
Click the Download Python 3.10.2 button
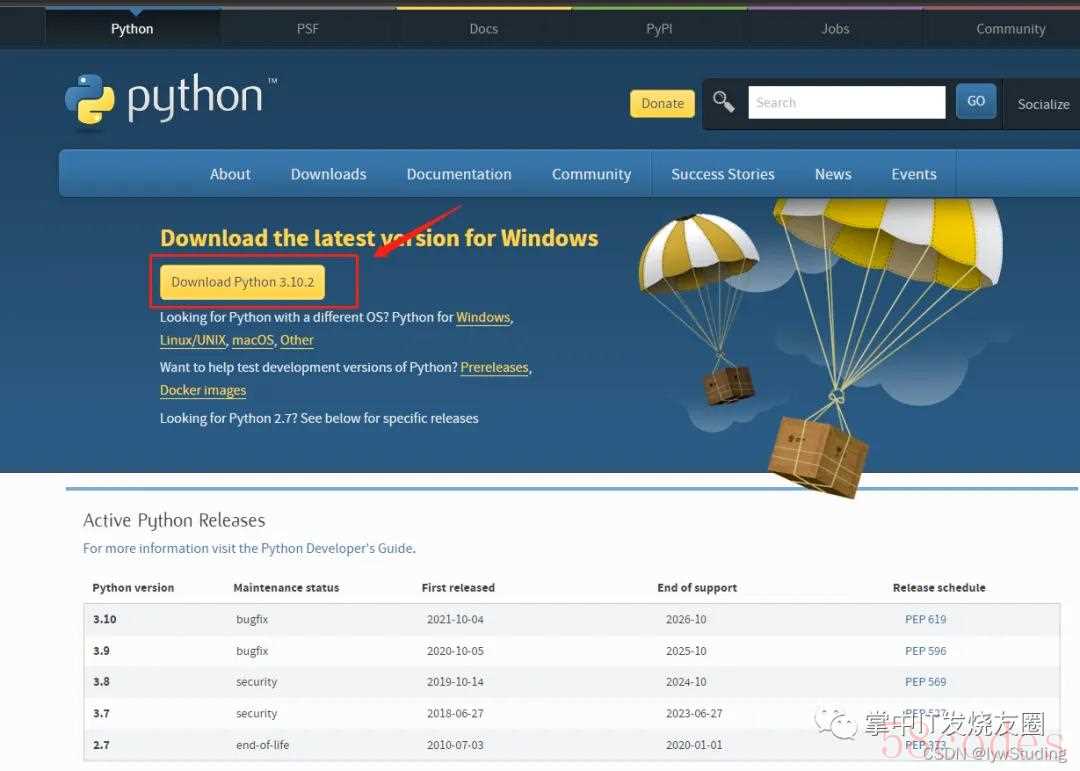point(242,282)
